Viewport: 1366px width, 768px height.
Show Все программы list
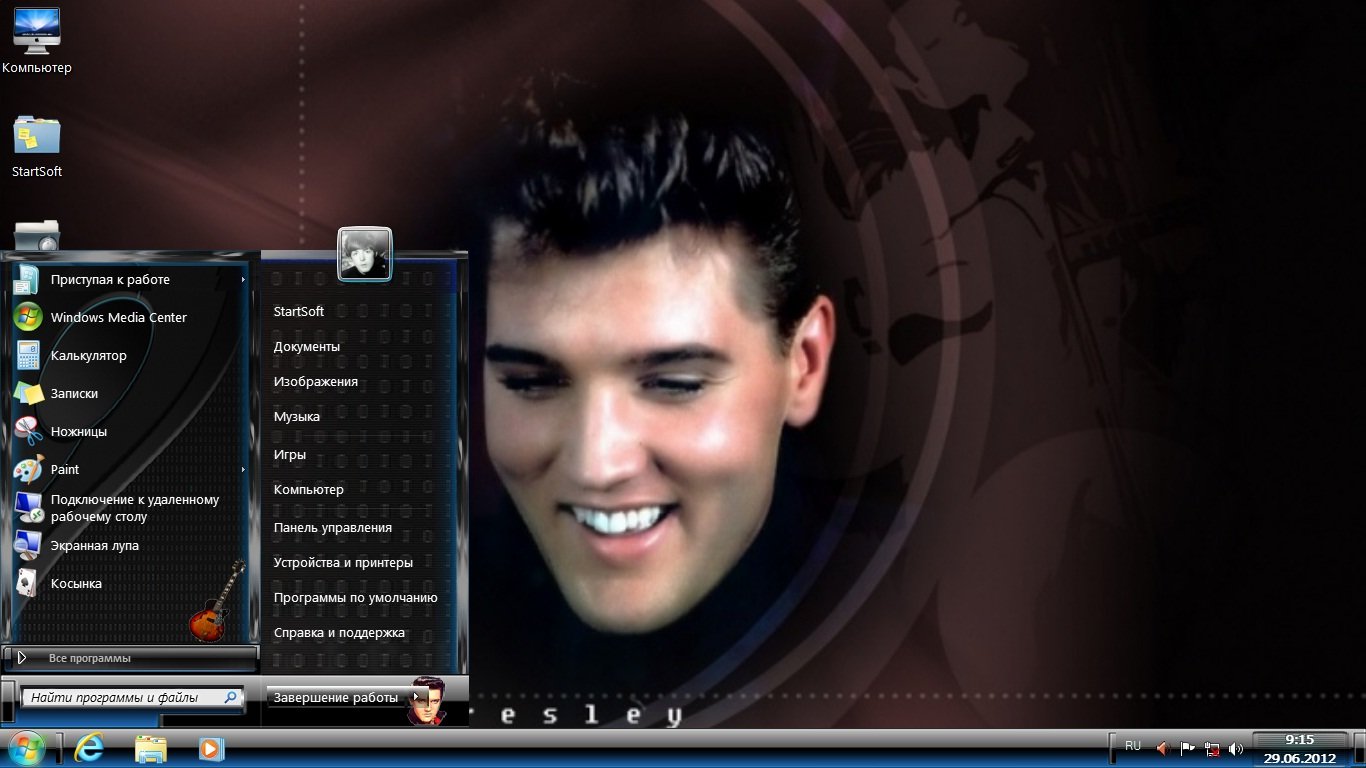(89, 658)
